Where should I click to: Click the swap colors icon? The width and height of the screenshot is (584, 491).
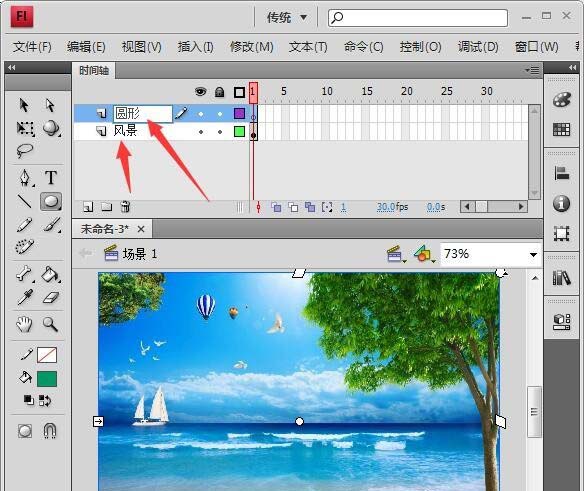[x=45, y=400]
